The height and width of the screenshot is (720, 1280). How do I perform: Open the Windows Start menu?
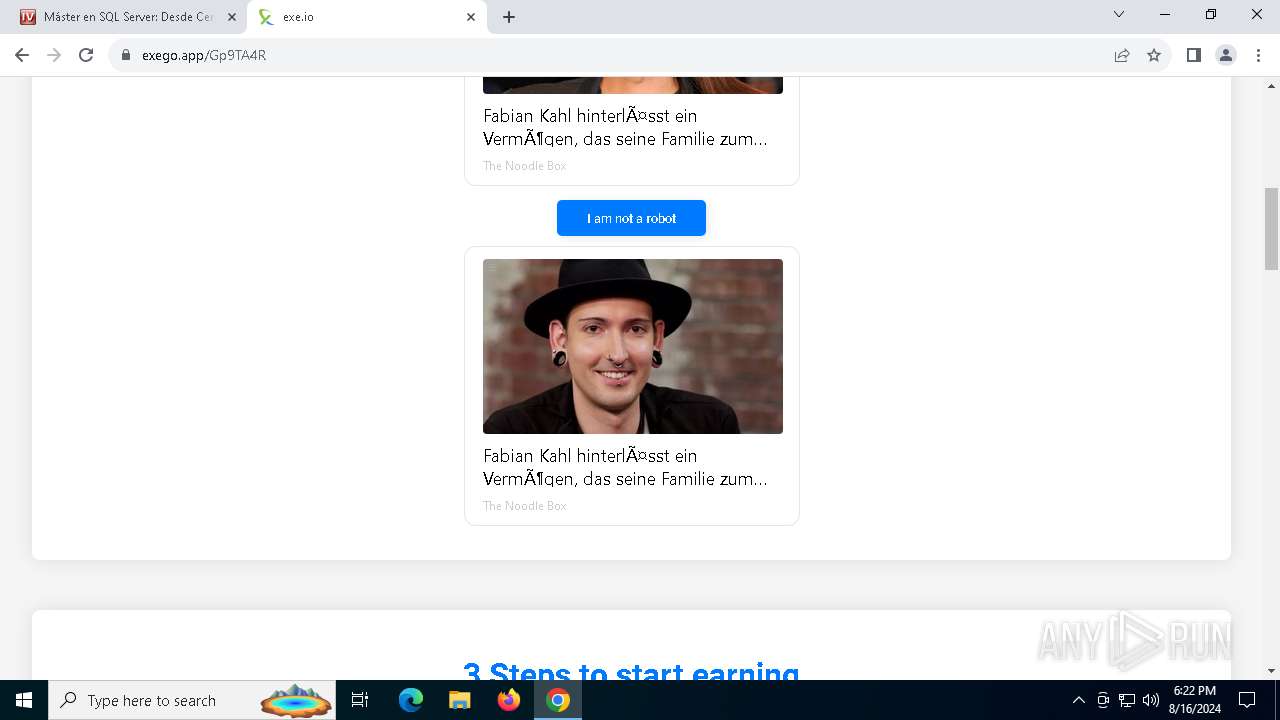click(x=24, y=700)
